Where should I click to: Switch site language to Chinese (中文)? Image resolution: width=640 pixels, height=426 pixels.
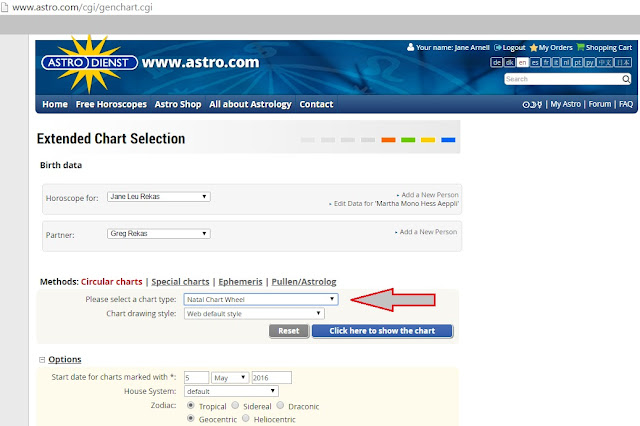coord(604,62)
